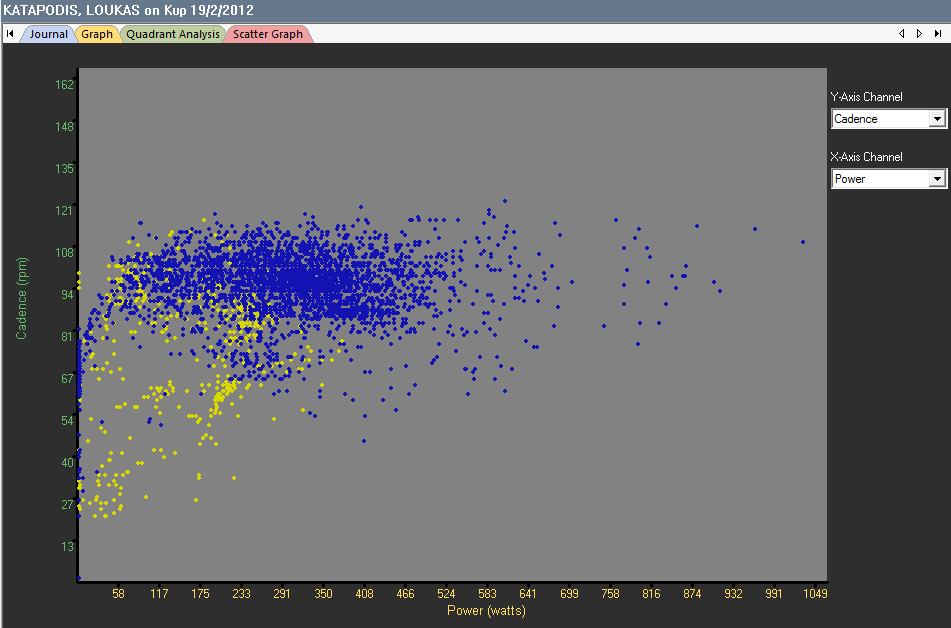Expand the Y-Axis Channel dropdown arrow
951x628 pixels.
(937, 119)
